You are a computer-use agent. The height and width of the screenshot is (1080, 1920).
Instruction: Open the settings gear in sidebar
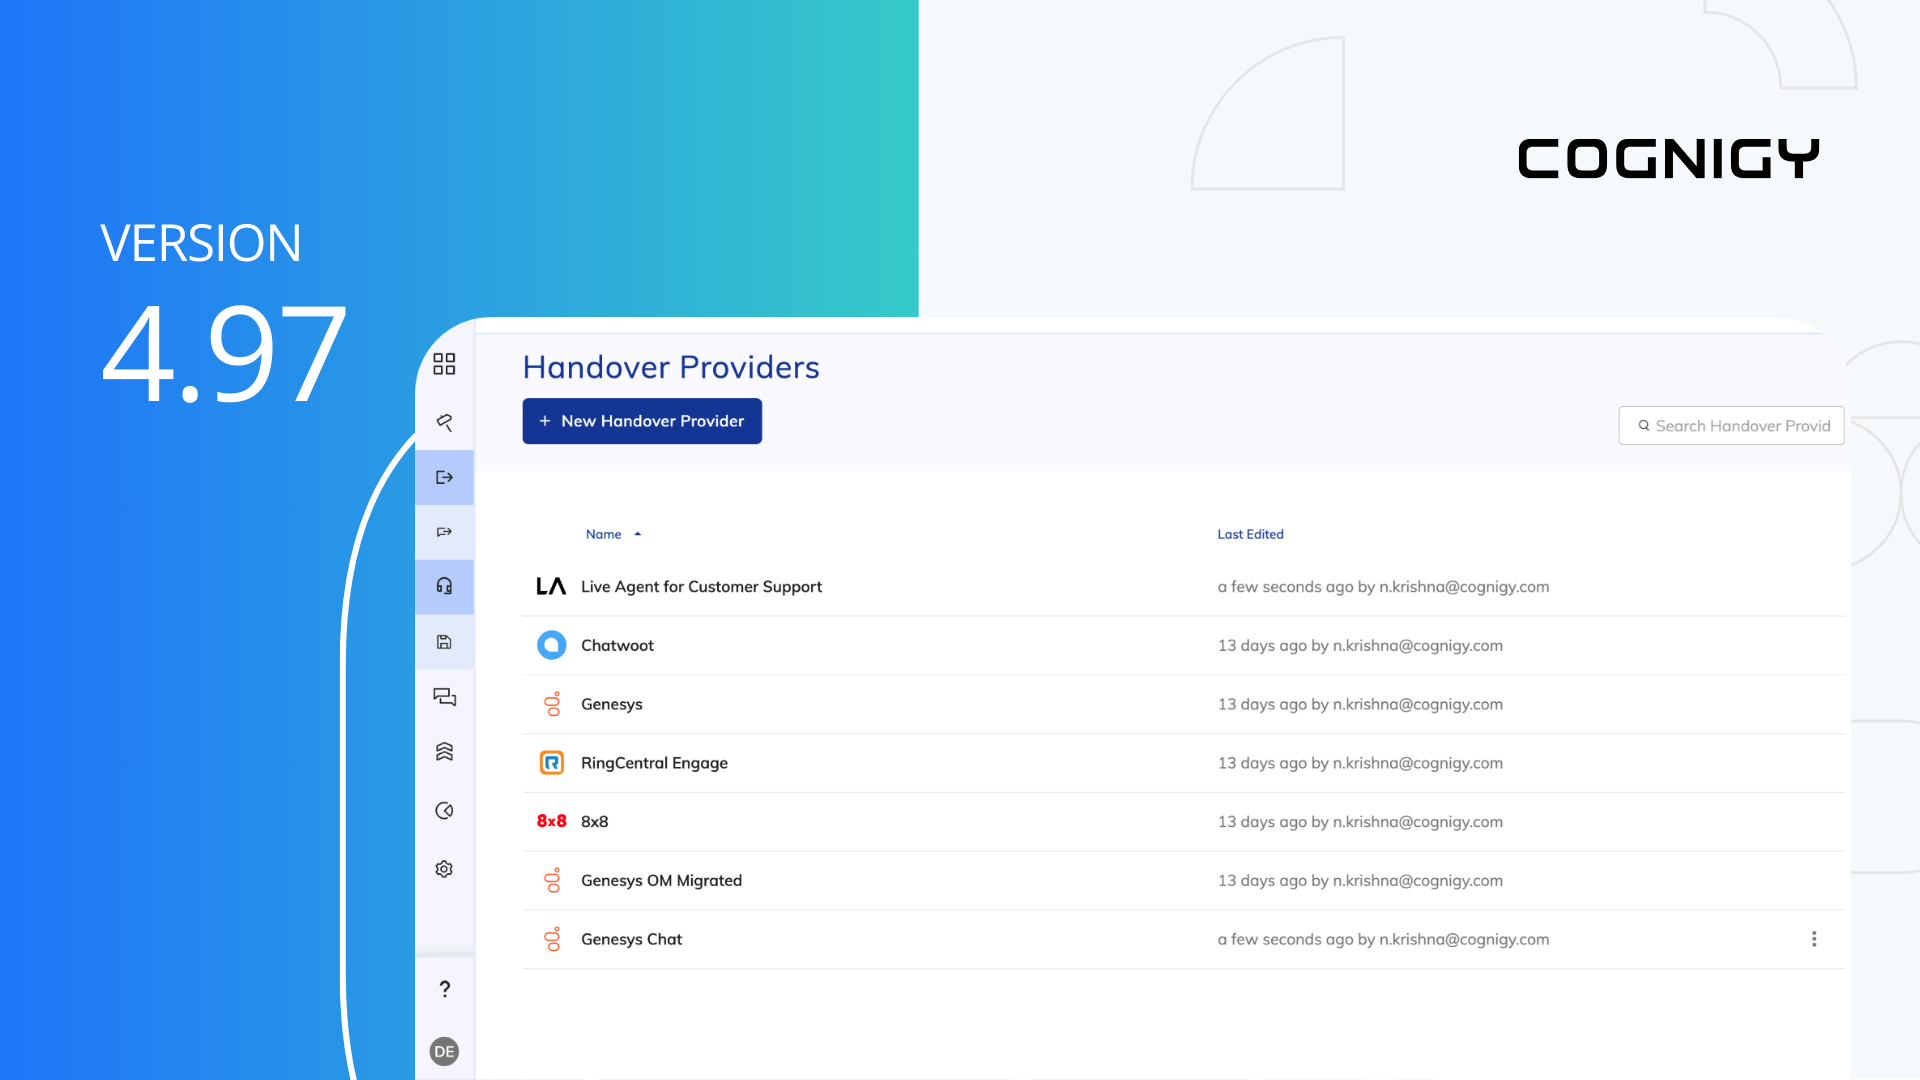point(444,869)
